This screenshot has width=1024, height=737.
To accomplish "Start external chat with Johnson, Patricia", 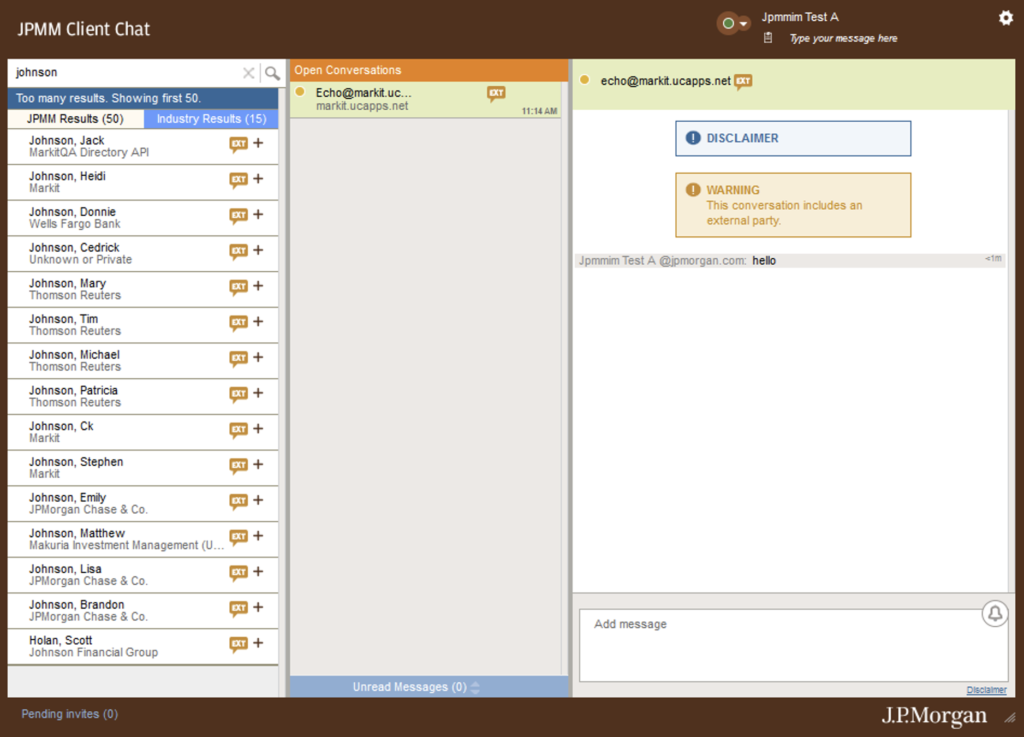I will [238, 394].
